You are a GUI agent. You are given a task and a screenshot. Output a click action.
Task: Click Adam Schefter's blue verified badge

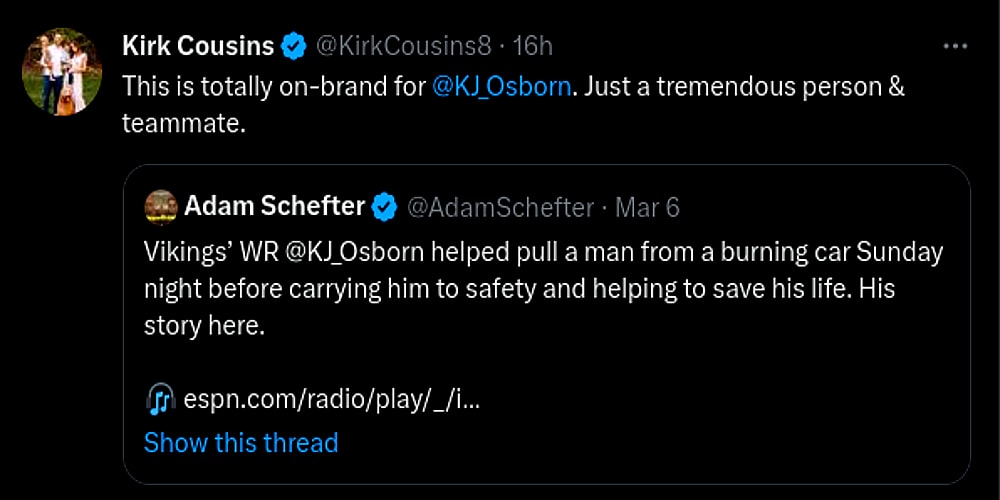384,207
